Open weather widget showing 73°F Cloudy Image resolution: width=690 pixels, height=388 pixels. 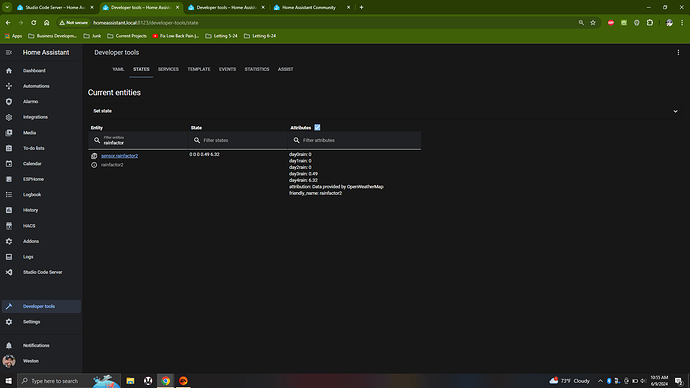pyautogui.click(x=569, y=381)
